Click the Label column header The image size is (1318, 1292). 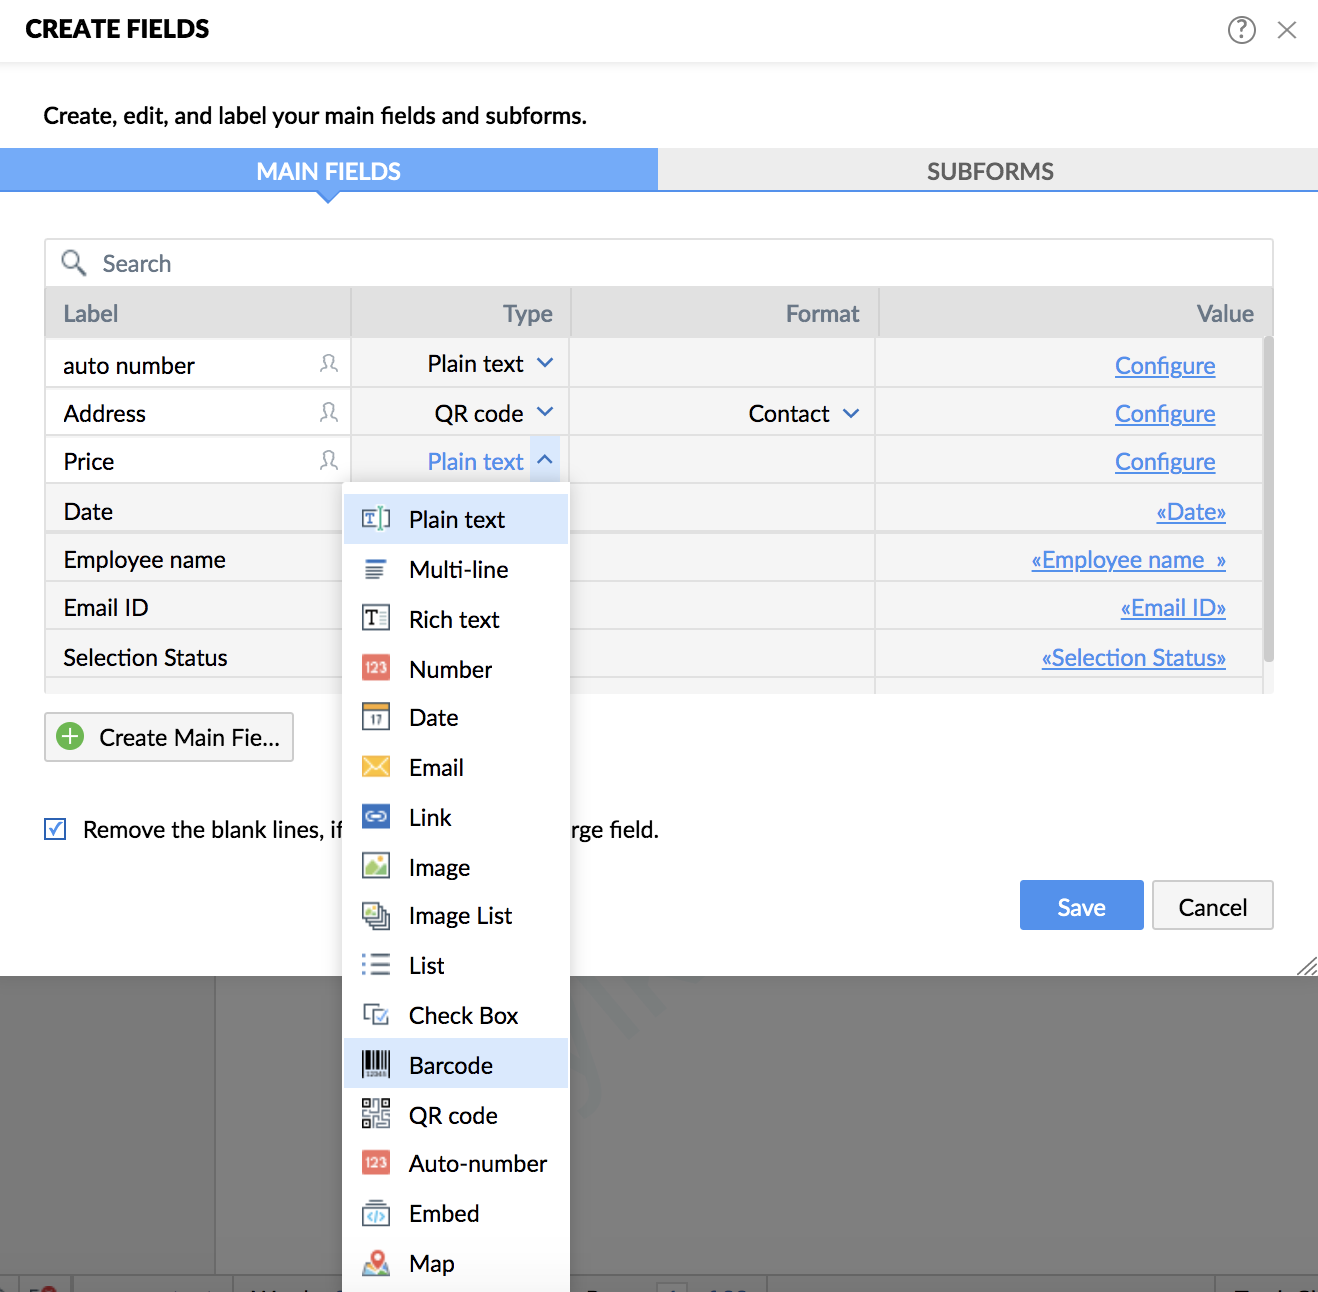pos(198,313)
